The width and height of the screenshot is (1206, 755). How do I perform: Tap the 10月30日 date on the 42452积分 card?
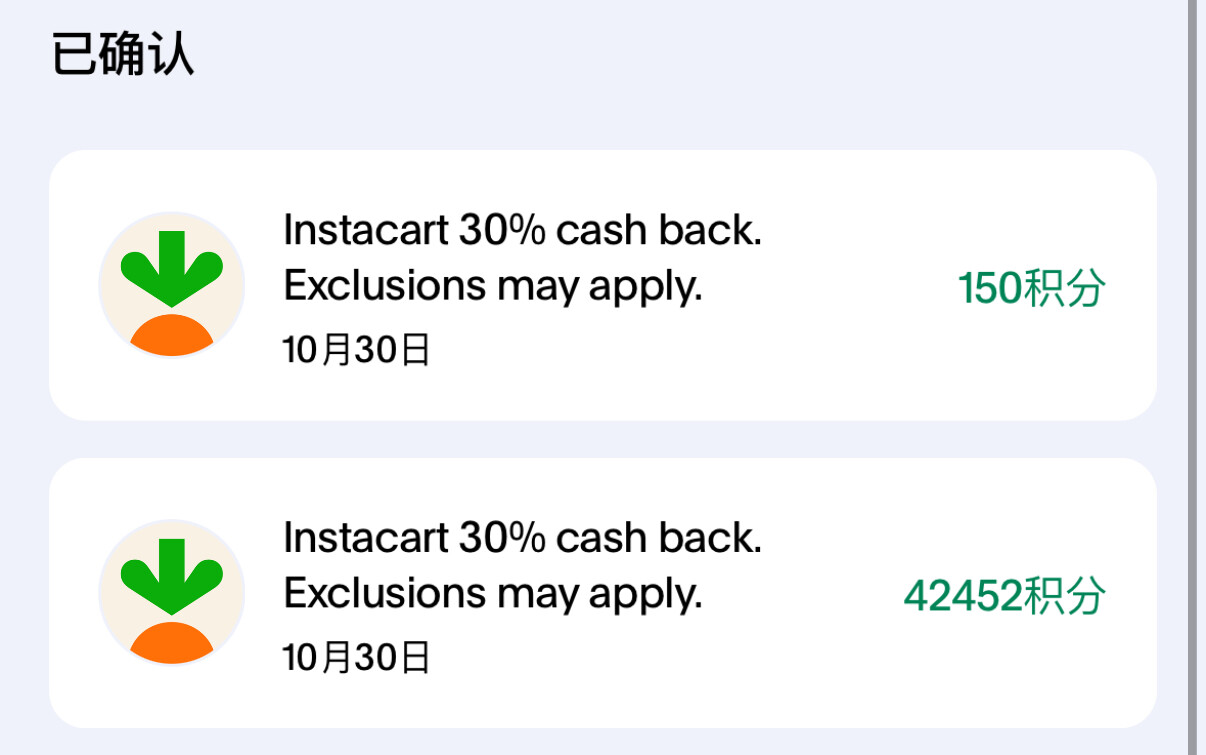coord(357,658)
